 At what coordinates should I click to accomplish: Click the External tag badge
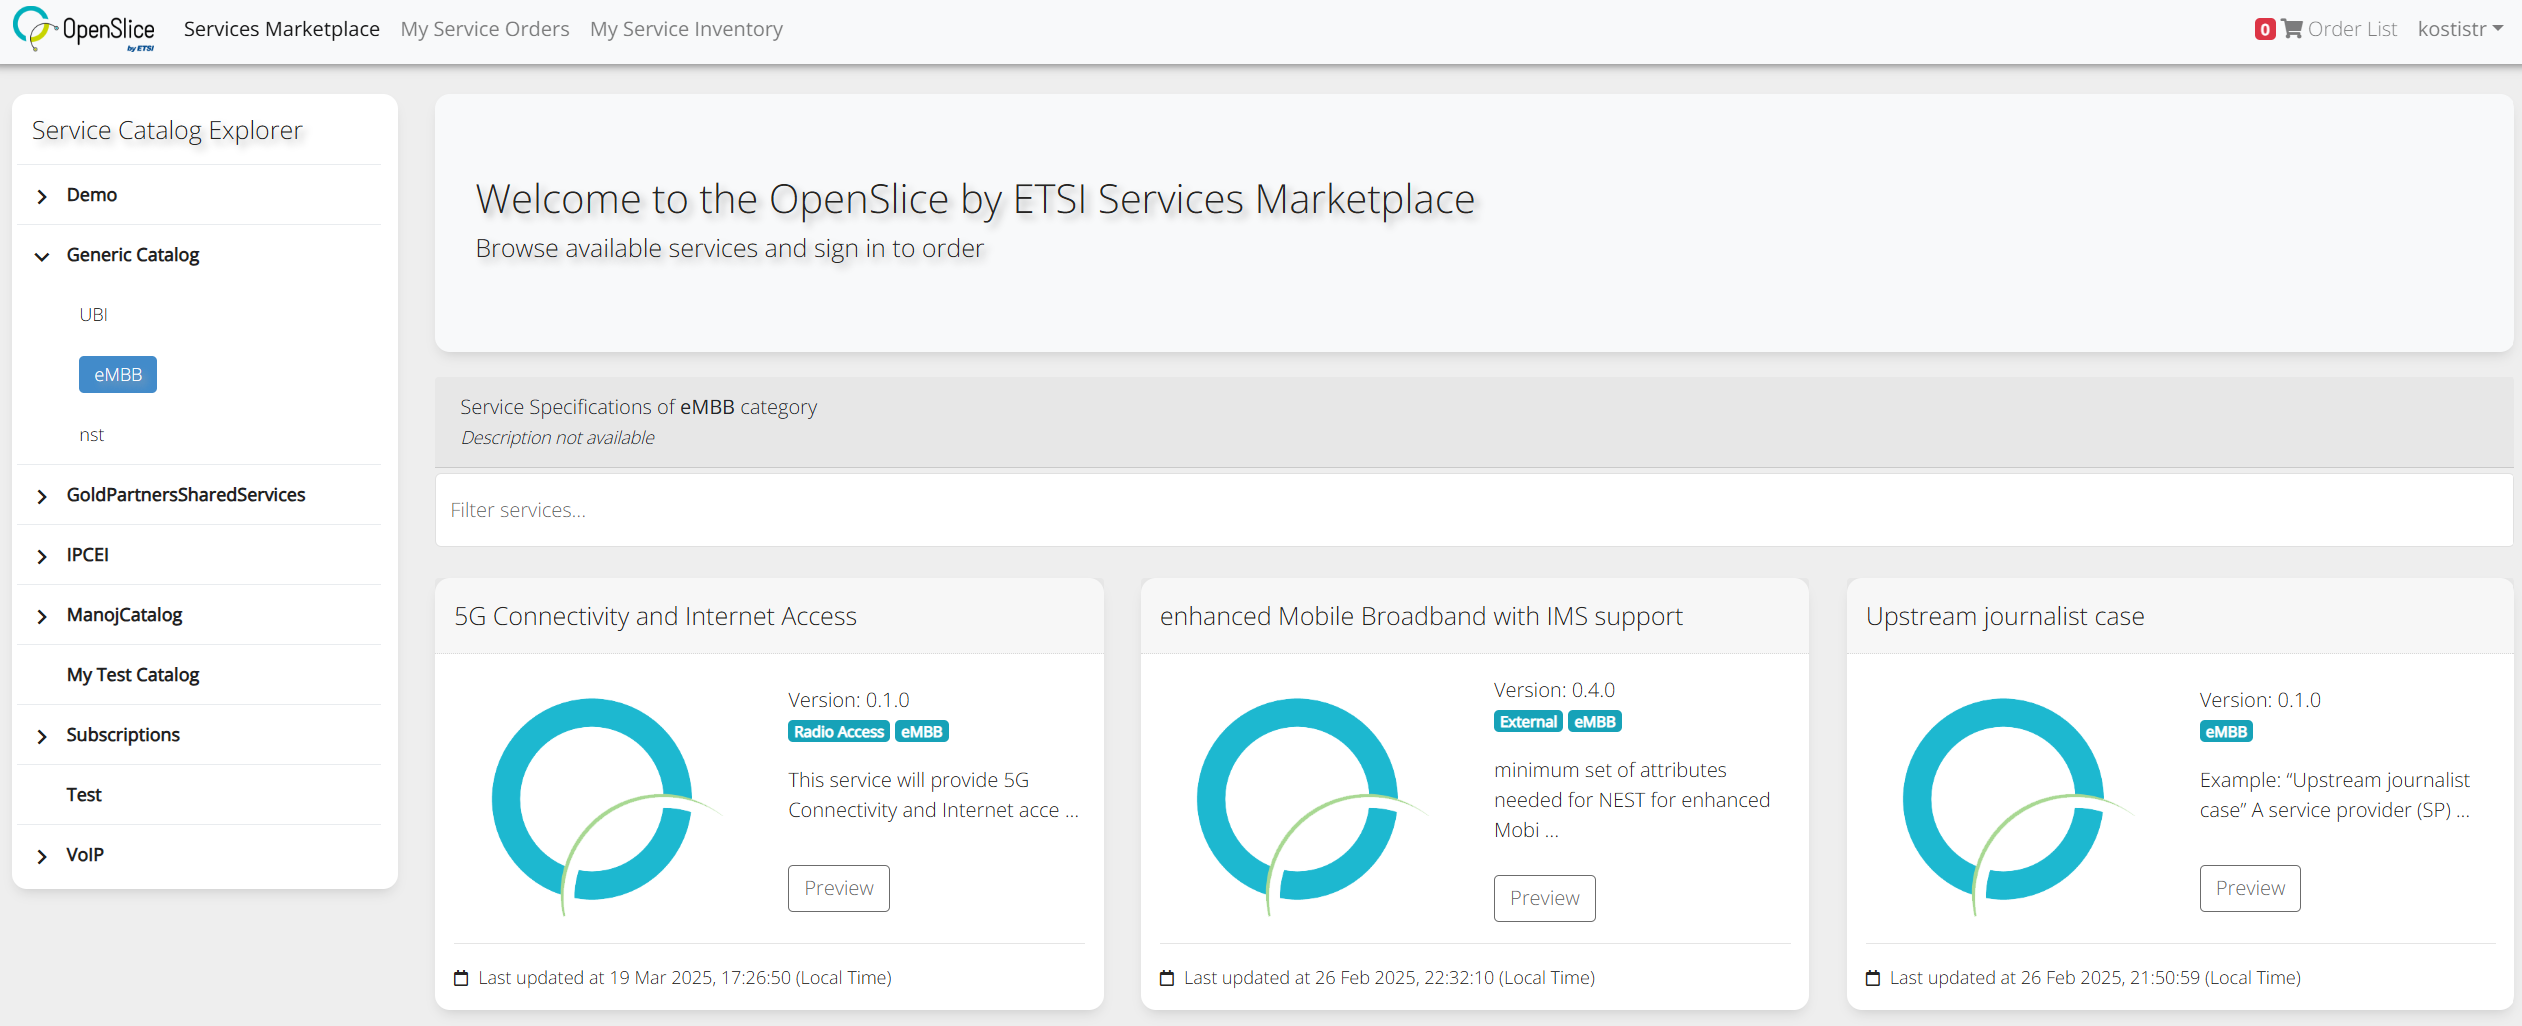pos(1527,722)
